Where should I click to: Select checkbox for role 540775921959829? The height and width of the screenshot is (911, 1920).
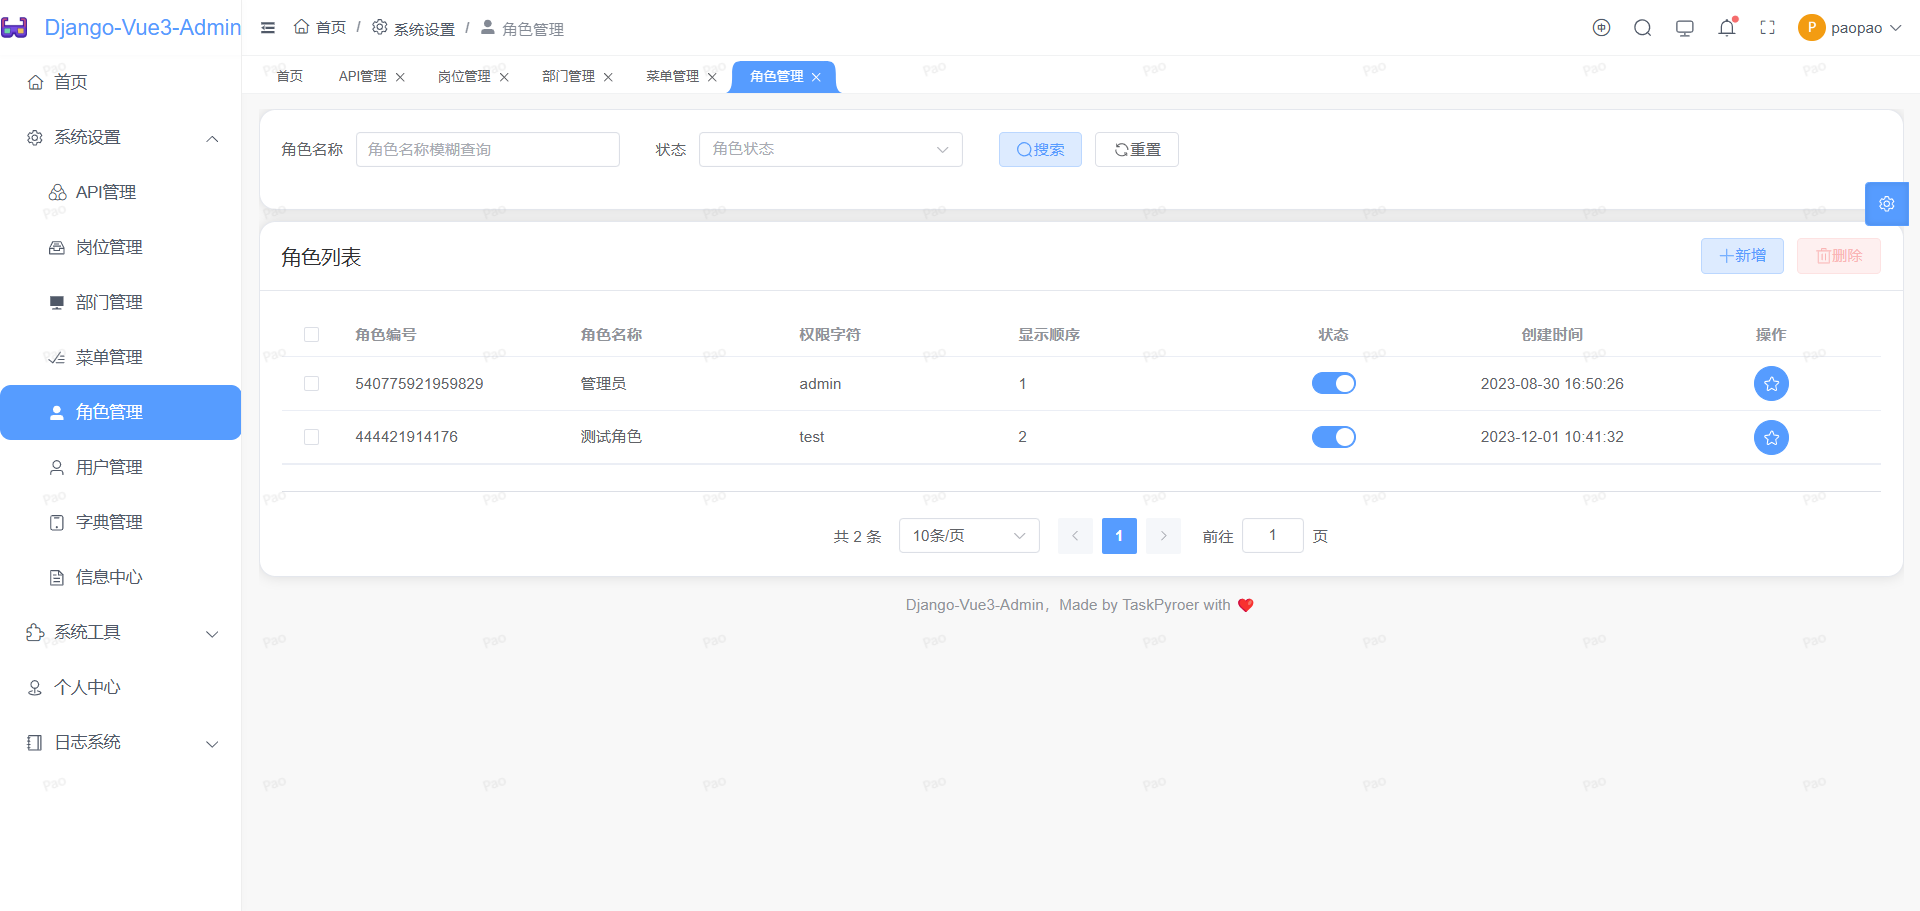(x=312, y=384)
